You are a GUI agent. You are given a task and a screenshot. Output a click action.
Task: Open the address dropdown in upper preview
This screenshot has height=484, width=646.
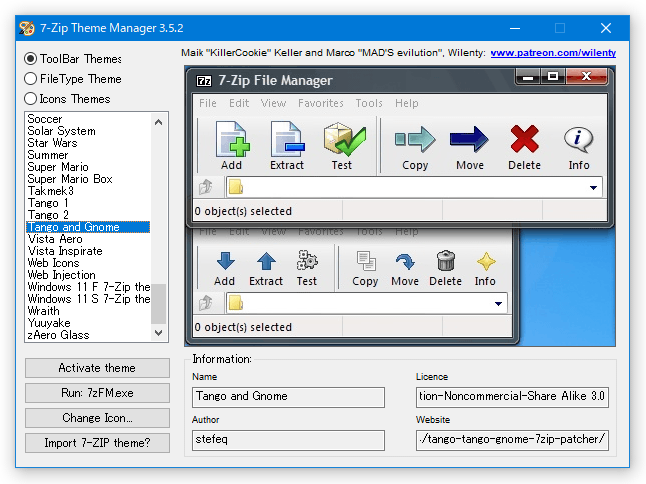[x=593, y=188]
